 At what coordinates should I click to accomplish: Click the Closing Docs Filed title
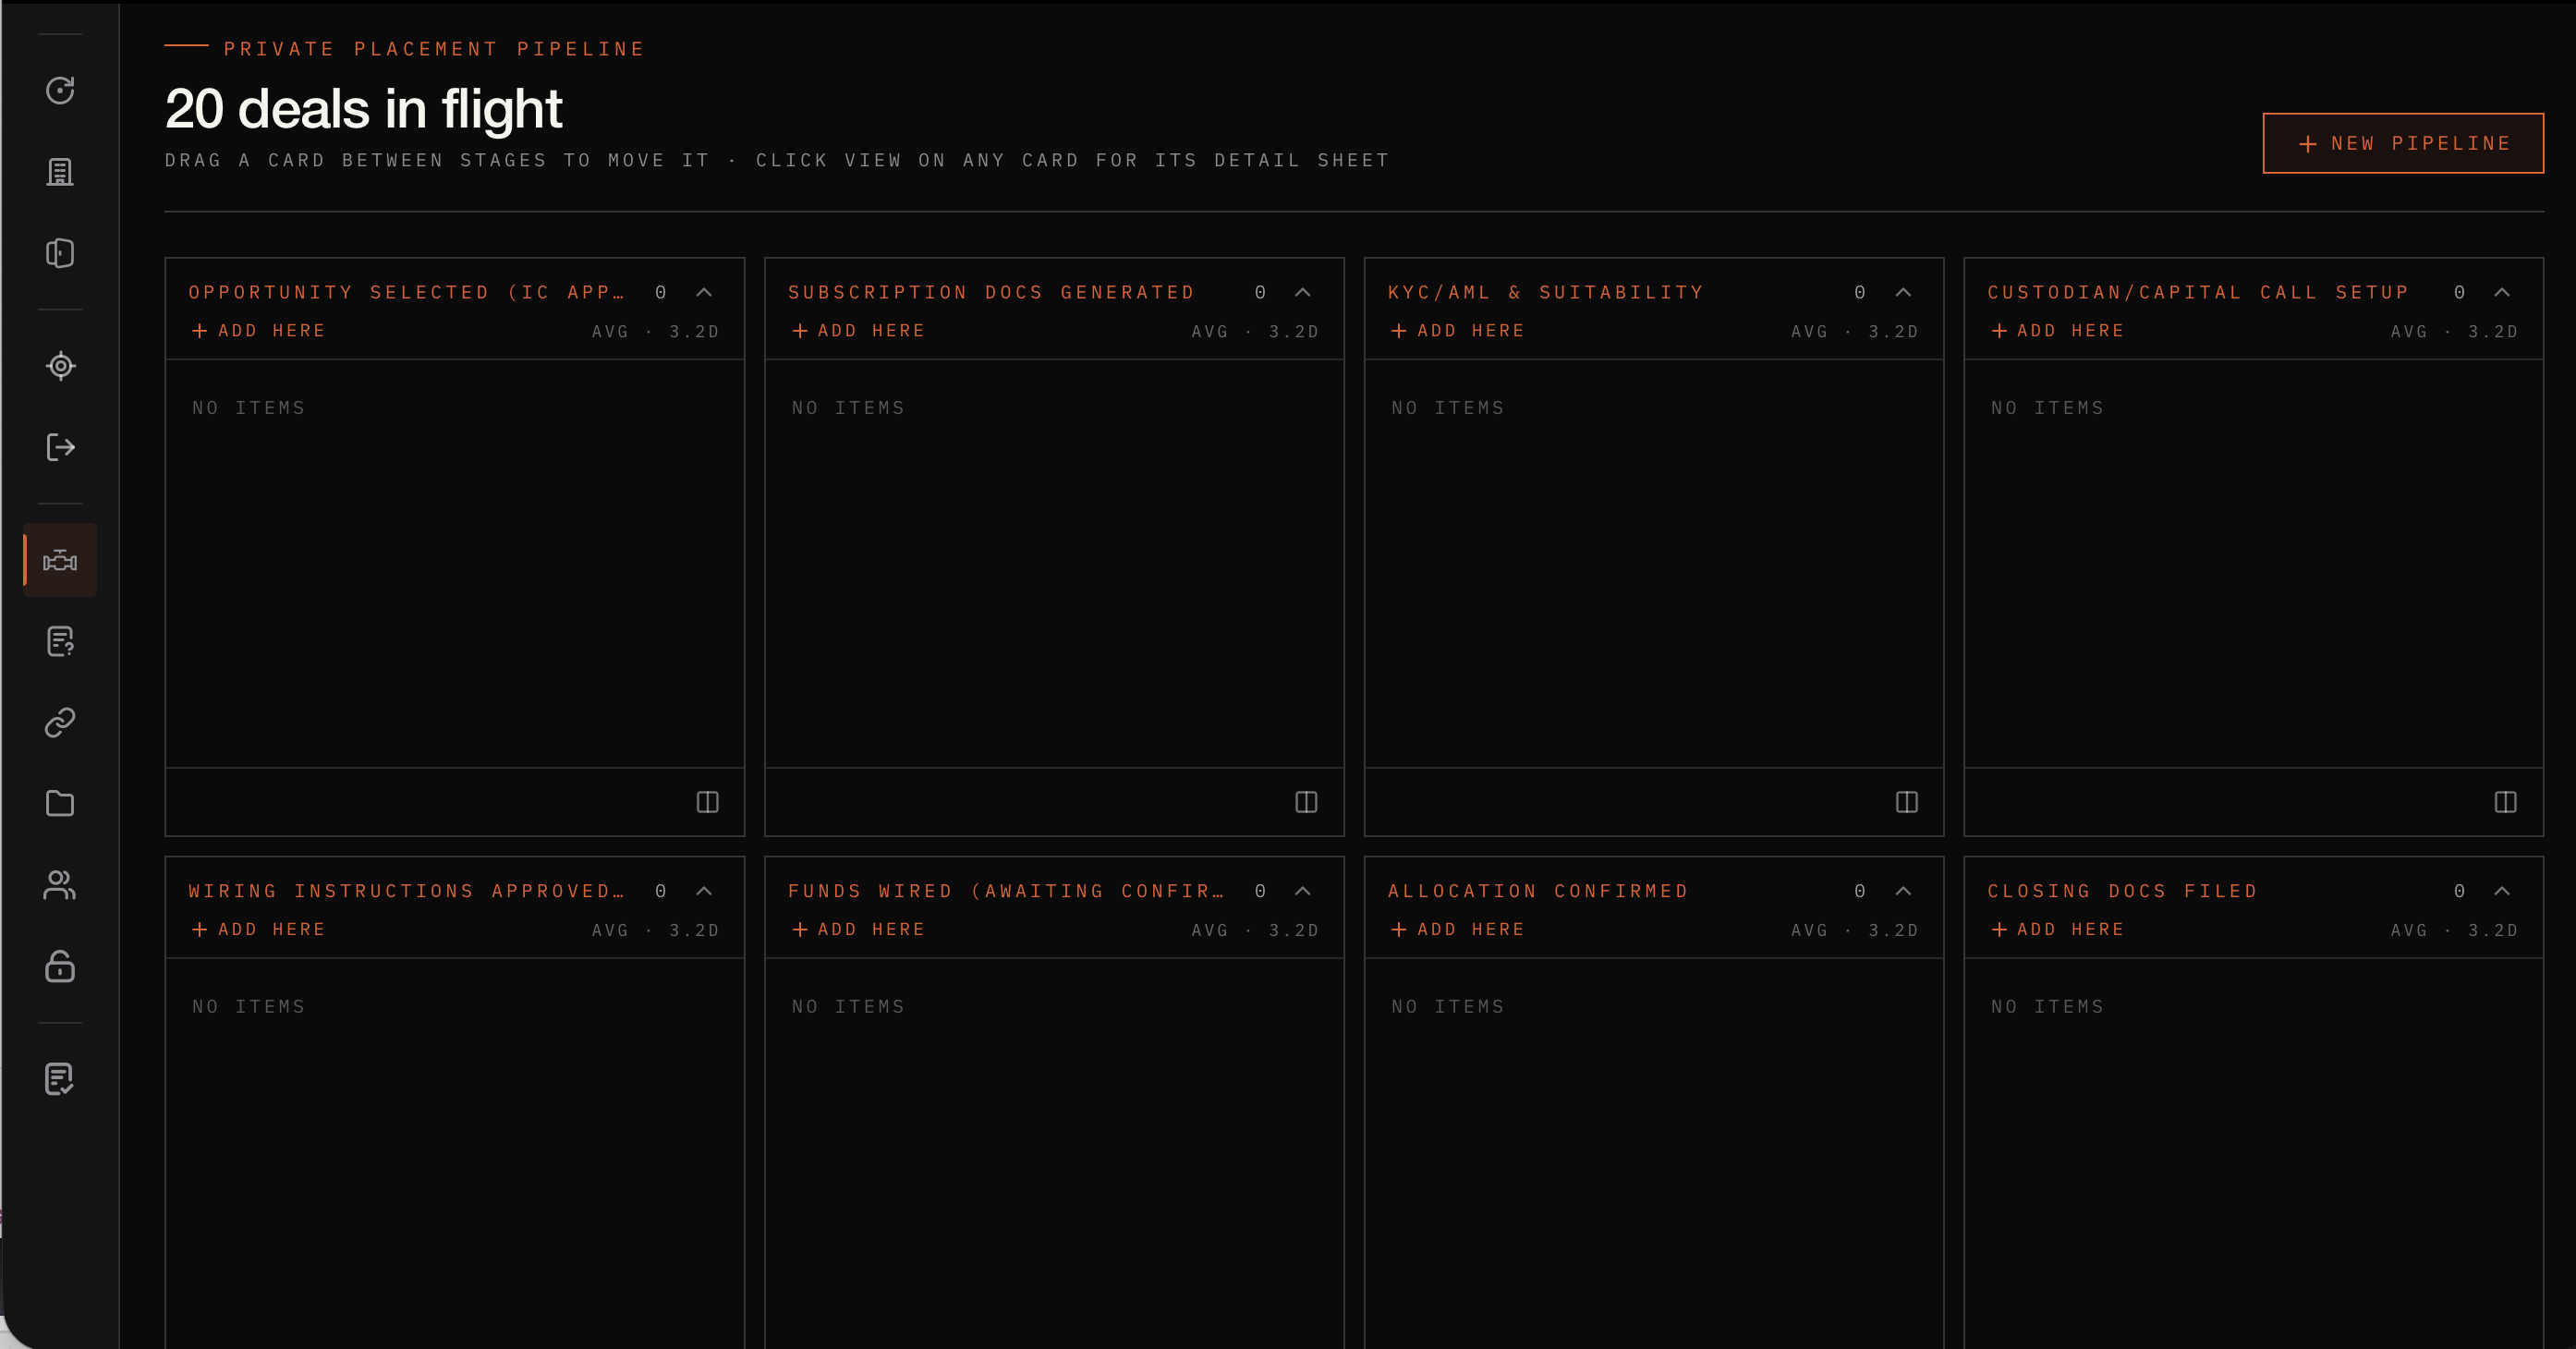click(x=2122, y=891)
